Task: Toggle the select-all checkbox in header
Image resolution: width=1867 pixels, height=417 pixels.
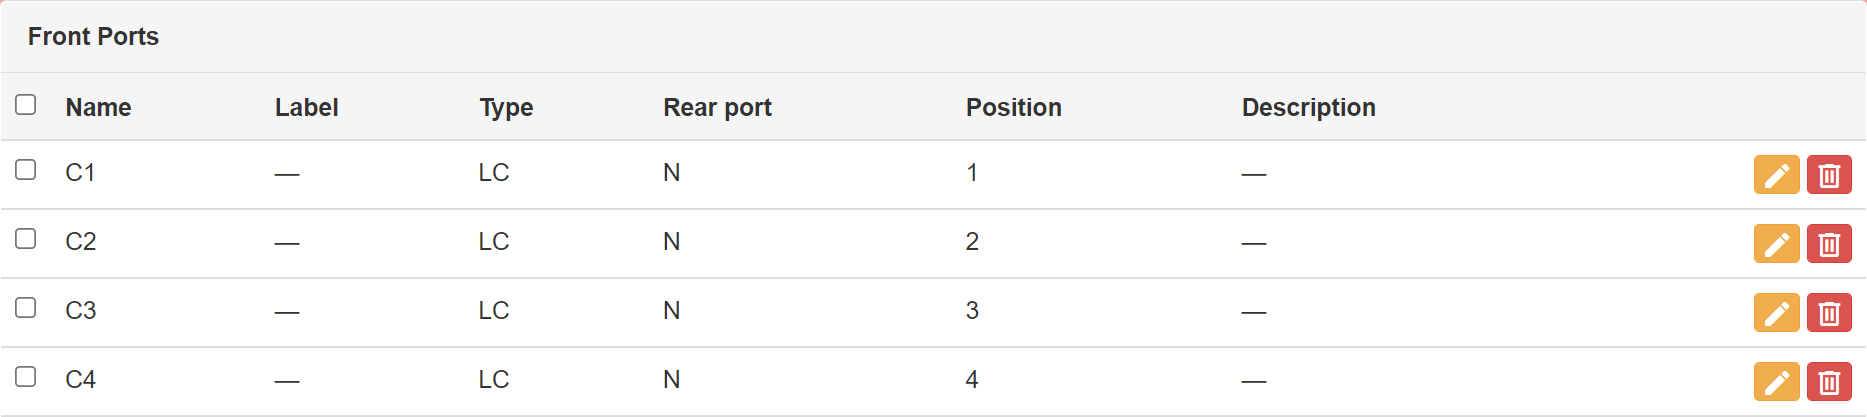Action: [26, 104]
